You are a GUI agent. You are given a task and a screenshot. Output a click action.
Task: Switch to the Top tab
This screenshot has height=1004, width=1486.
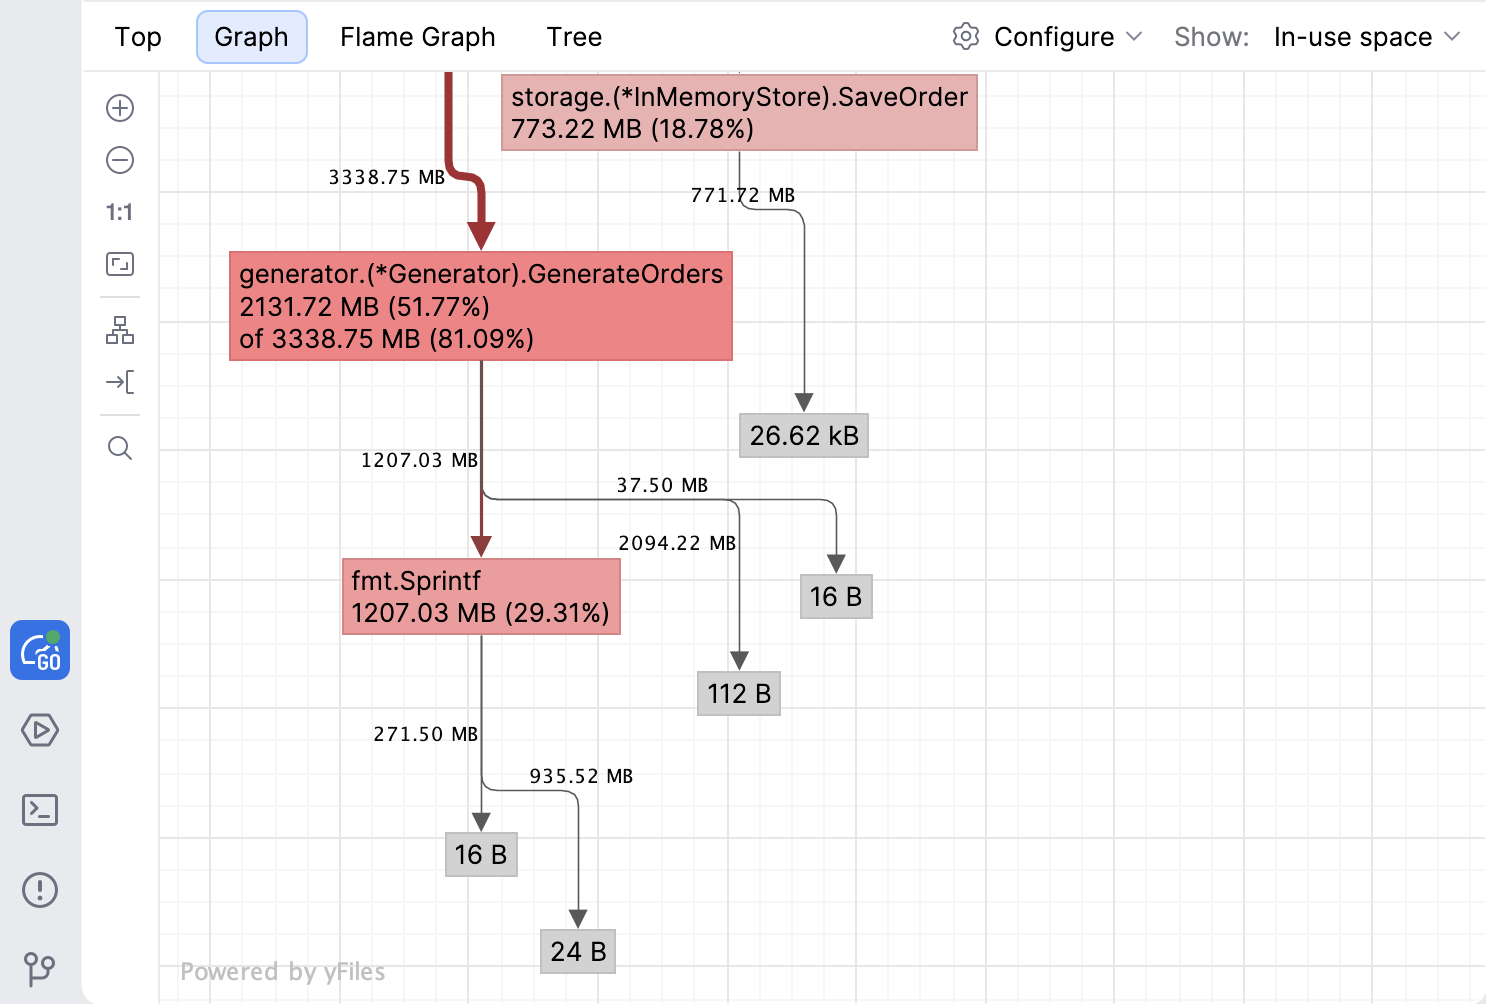[138, 37]
